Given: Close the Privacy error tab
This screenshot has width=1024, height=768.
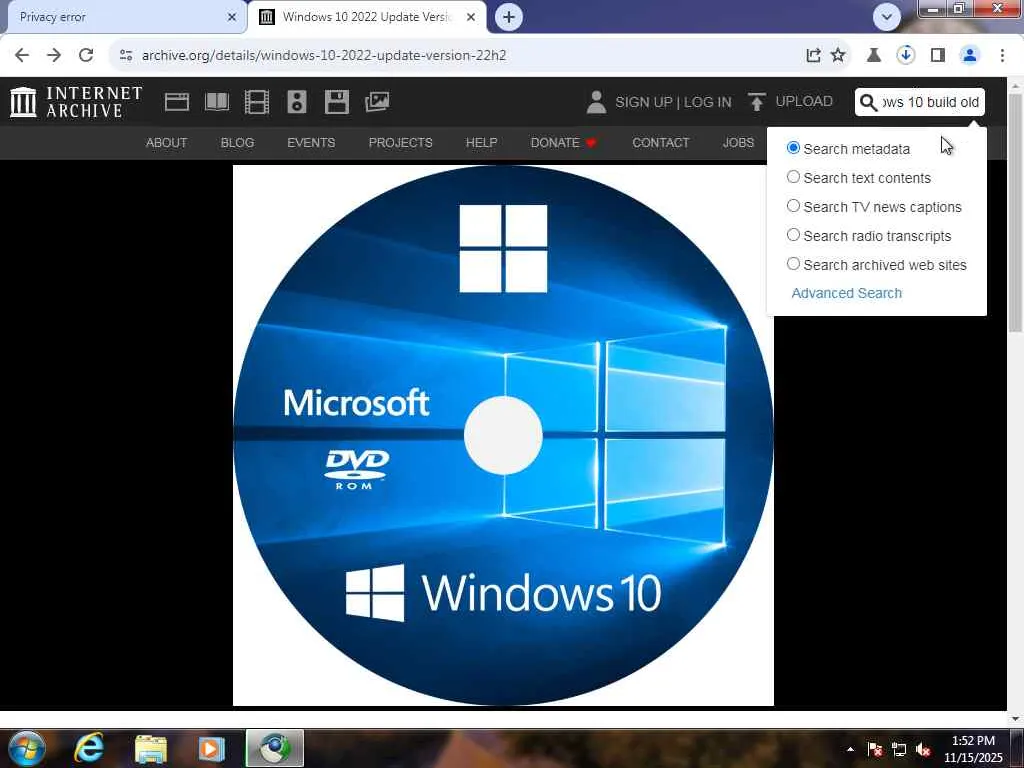Looking at the screenshot, I should click(x=232, y=17).
